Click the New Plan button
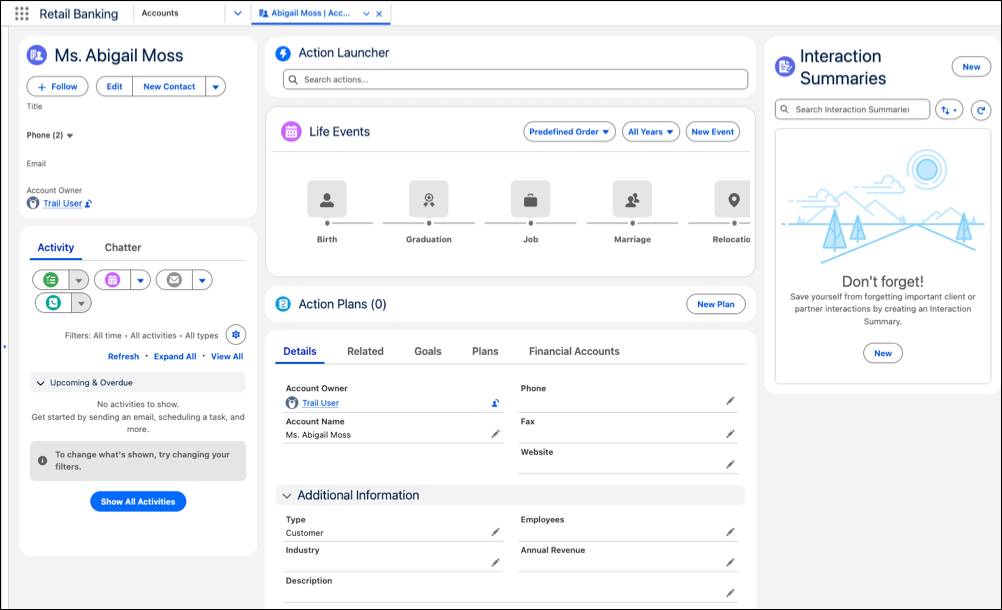Viewport: 1002px width, 610px height. click(x=716, y=304)
